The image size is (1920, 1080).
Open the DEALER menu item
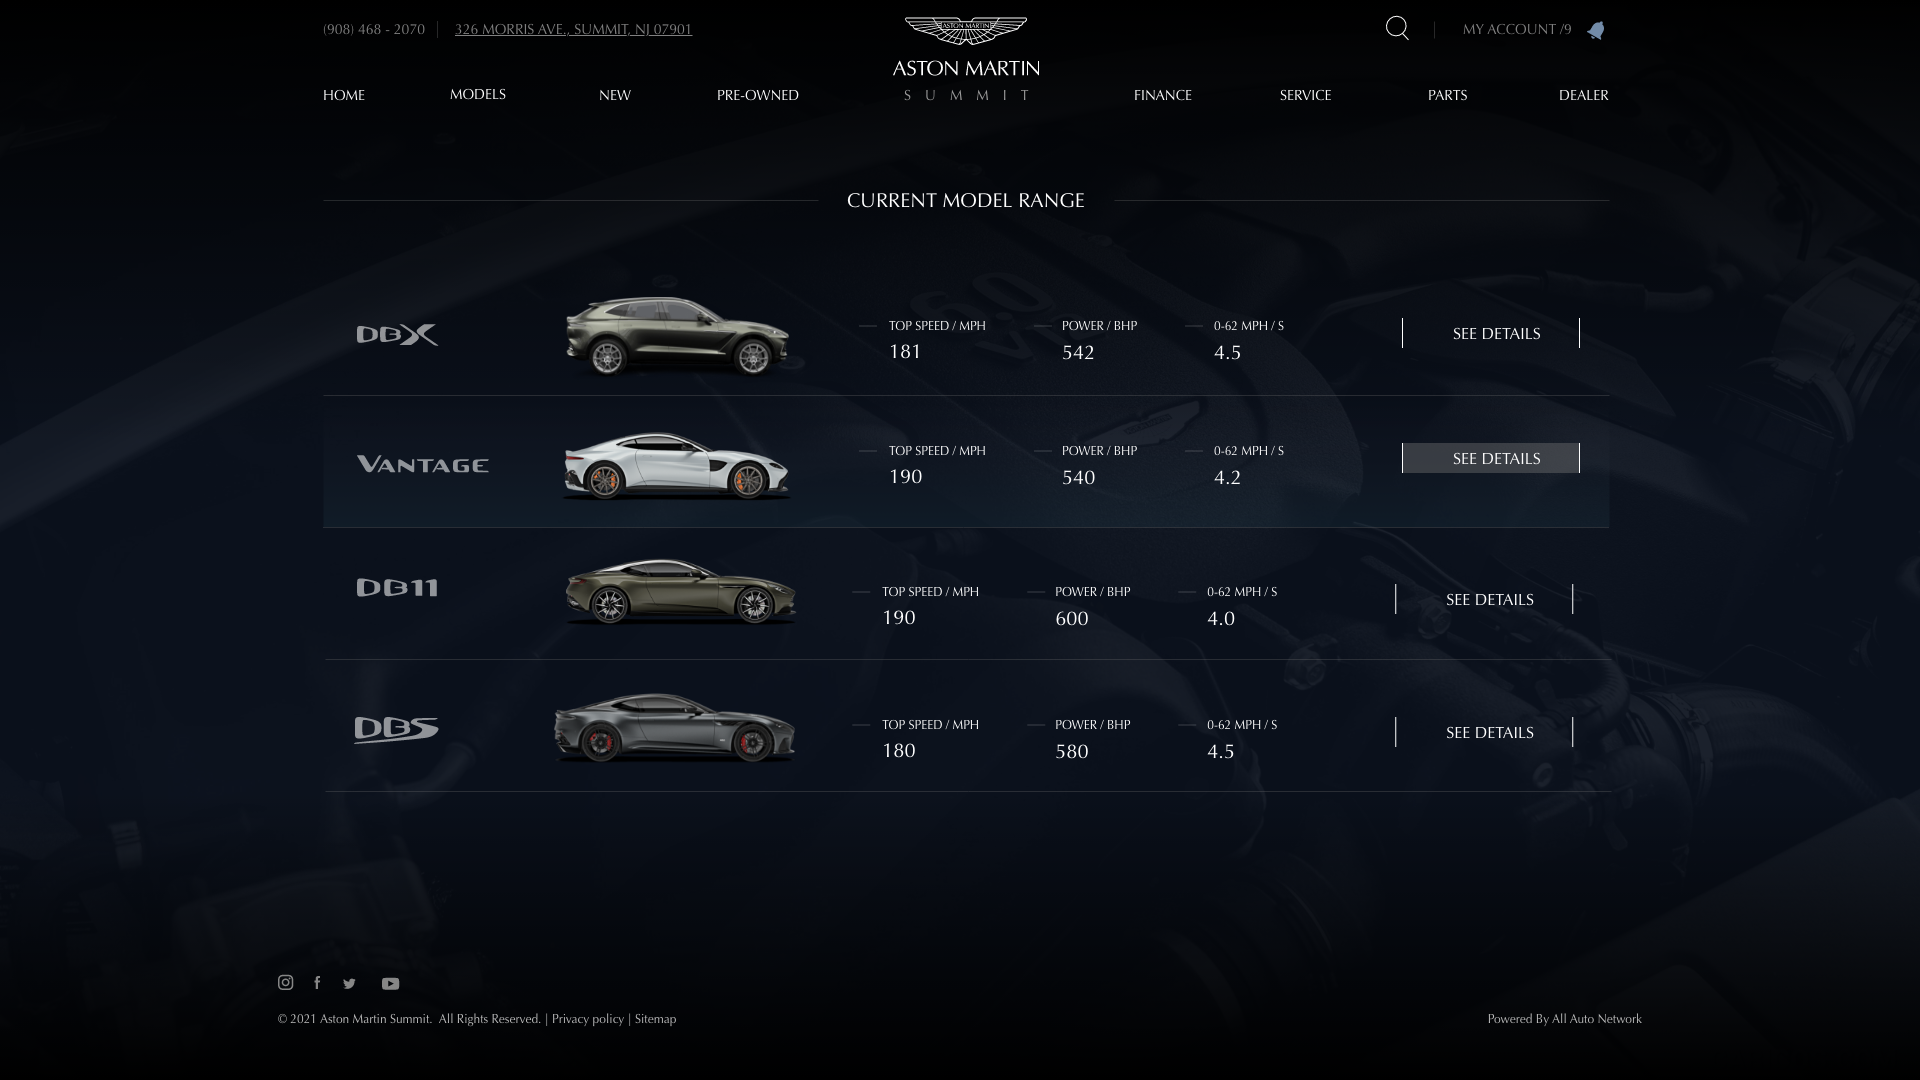click(x=1584, y=95)
